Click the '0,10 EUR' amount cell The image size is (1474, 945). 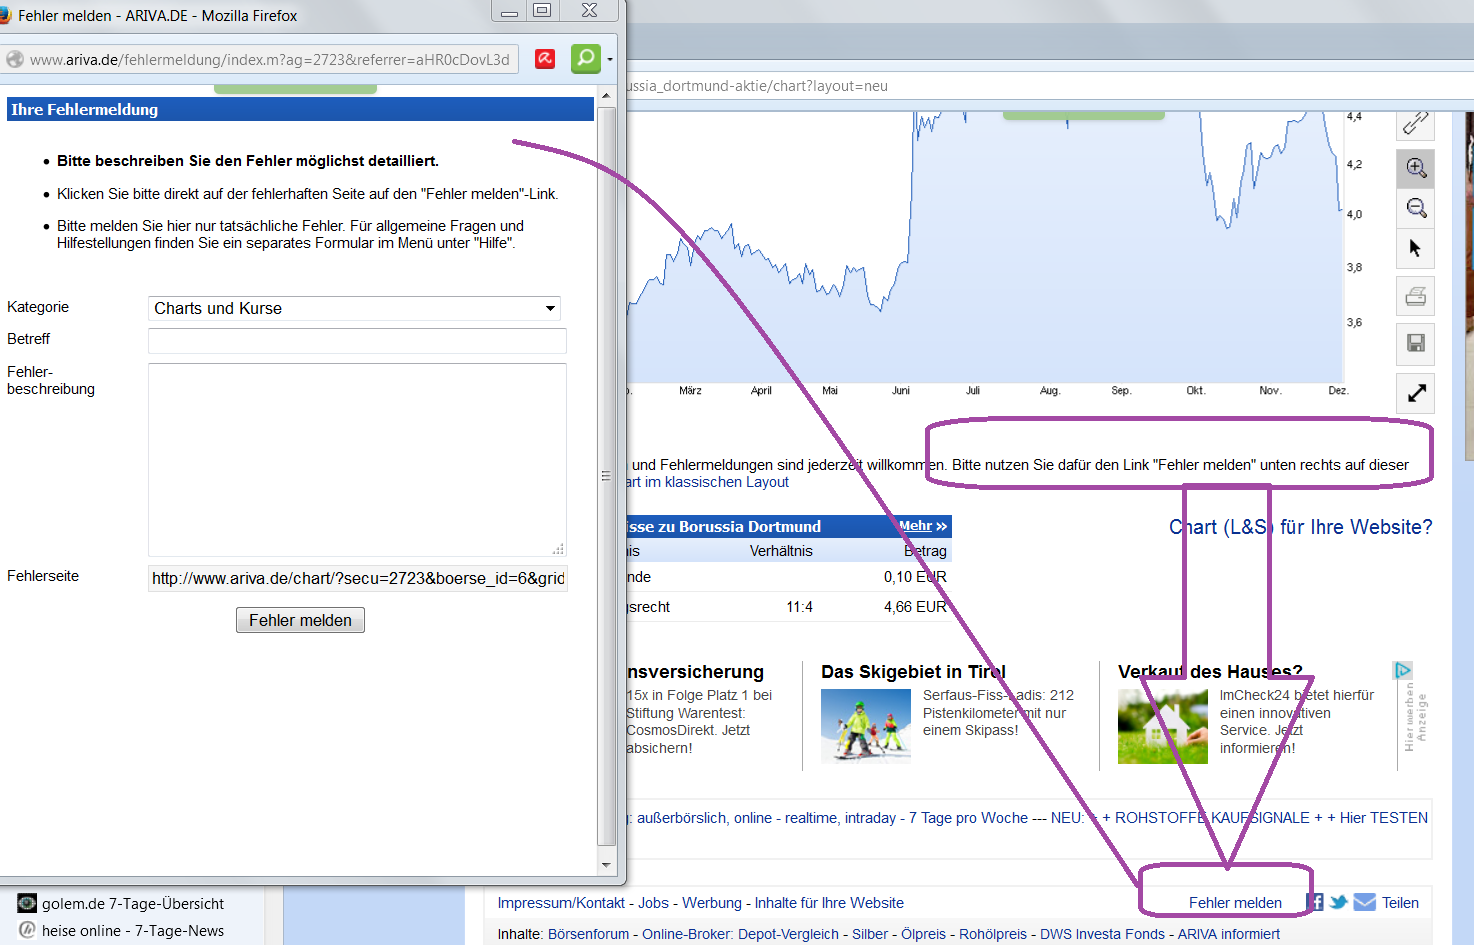pos(915,577)
